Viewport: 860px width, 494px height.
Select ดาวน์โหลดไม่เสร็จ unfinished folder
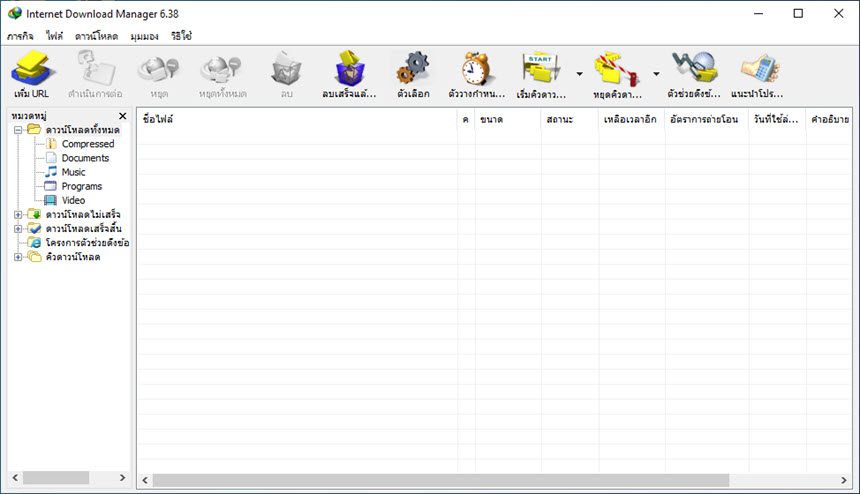tap(83, 214)
